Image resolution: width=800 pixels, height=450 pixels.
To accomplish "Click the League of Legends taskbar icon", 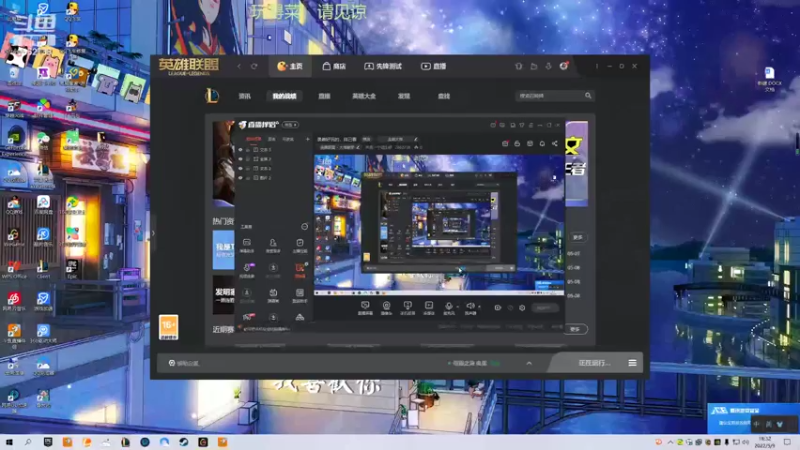I will click(x=126, y=442).
